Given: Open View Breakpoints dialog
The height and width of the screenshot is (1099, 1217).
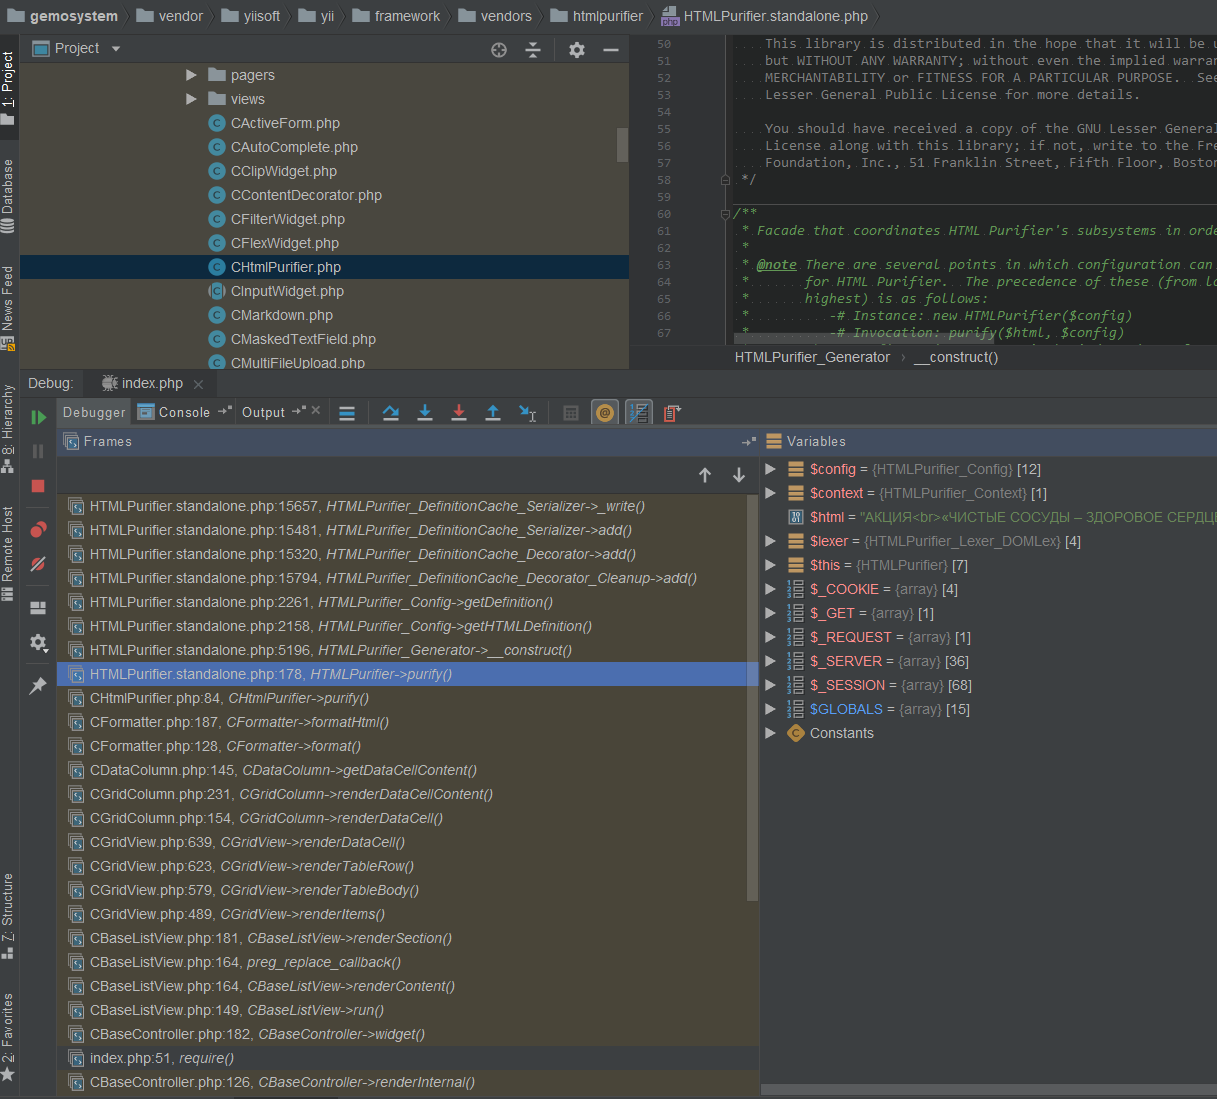Looking at the screenshot, I should (38, 529).
